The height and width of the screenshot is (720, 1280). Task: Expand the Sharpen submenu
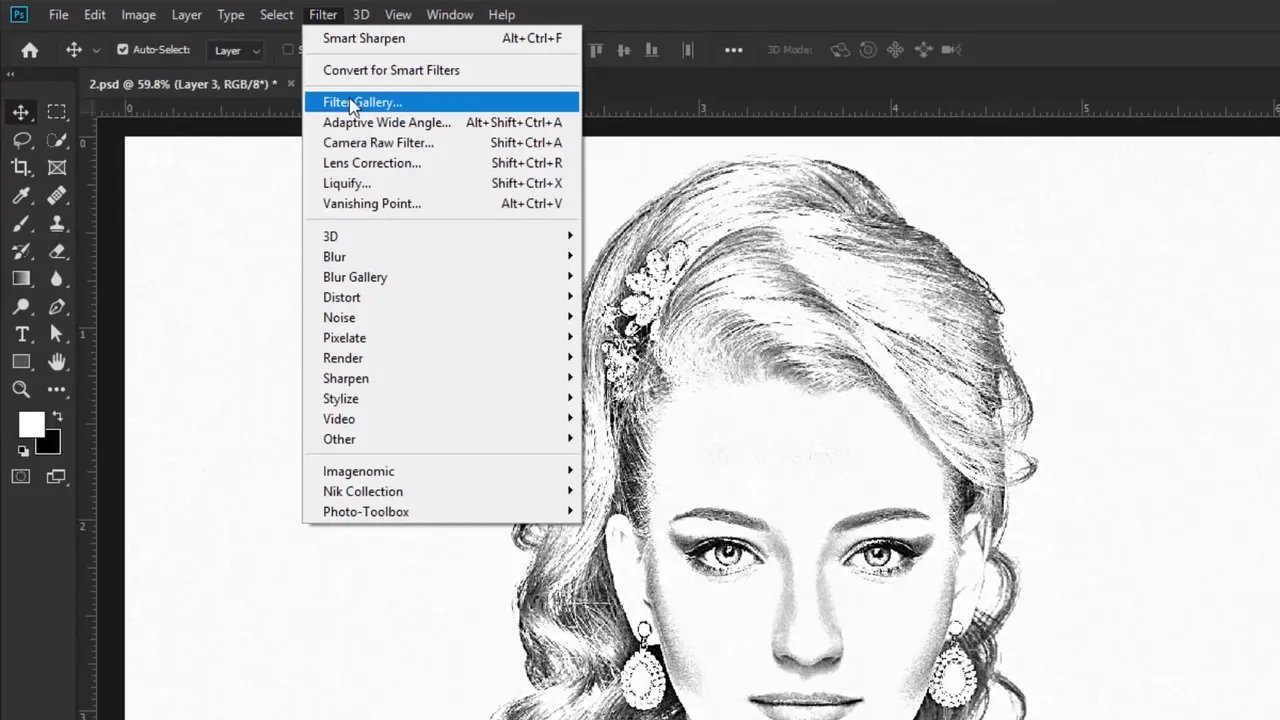tap(440, 378)
